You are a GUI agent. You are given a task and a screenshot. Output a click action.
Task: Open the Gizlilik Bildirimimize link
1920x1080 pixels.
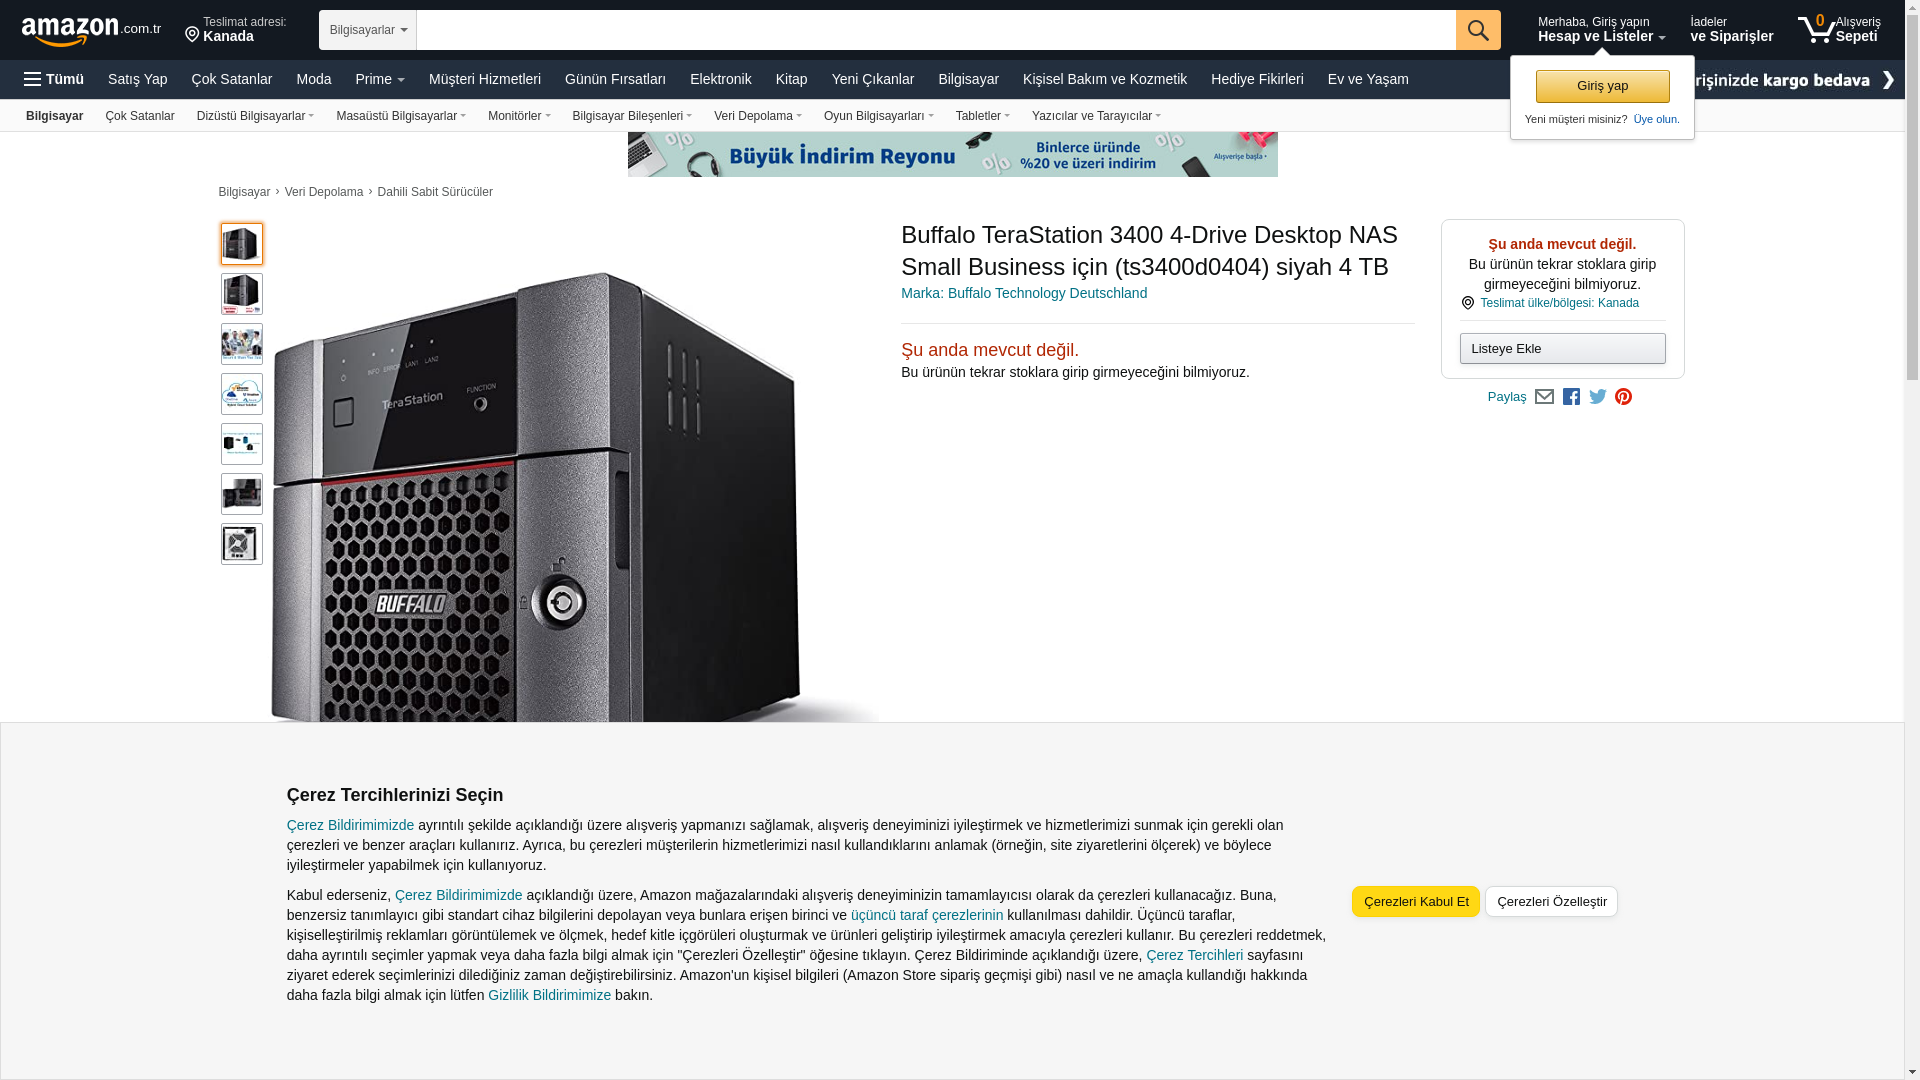549,995
